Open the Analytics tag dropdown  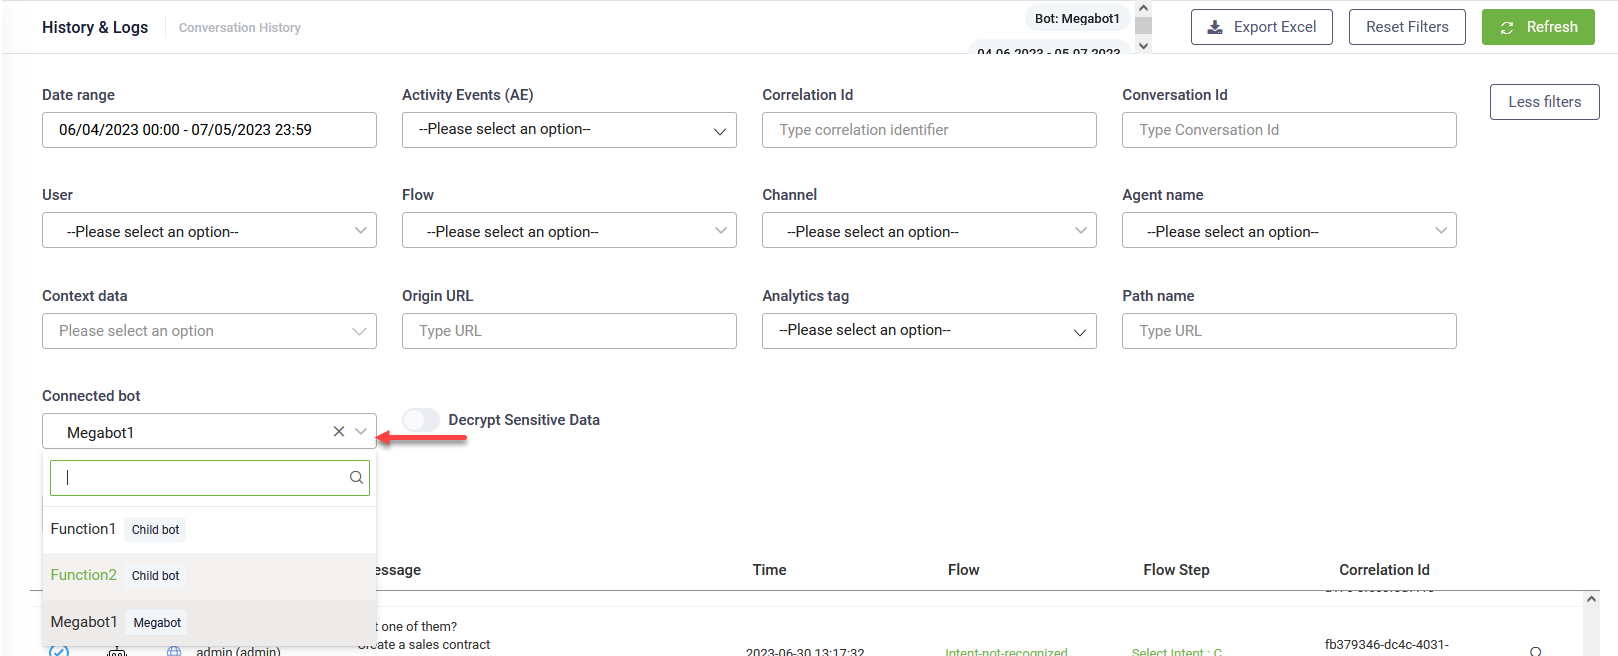(929, 331)
